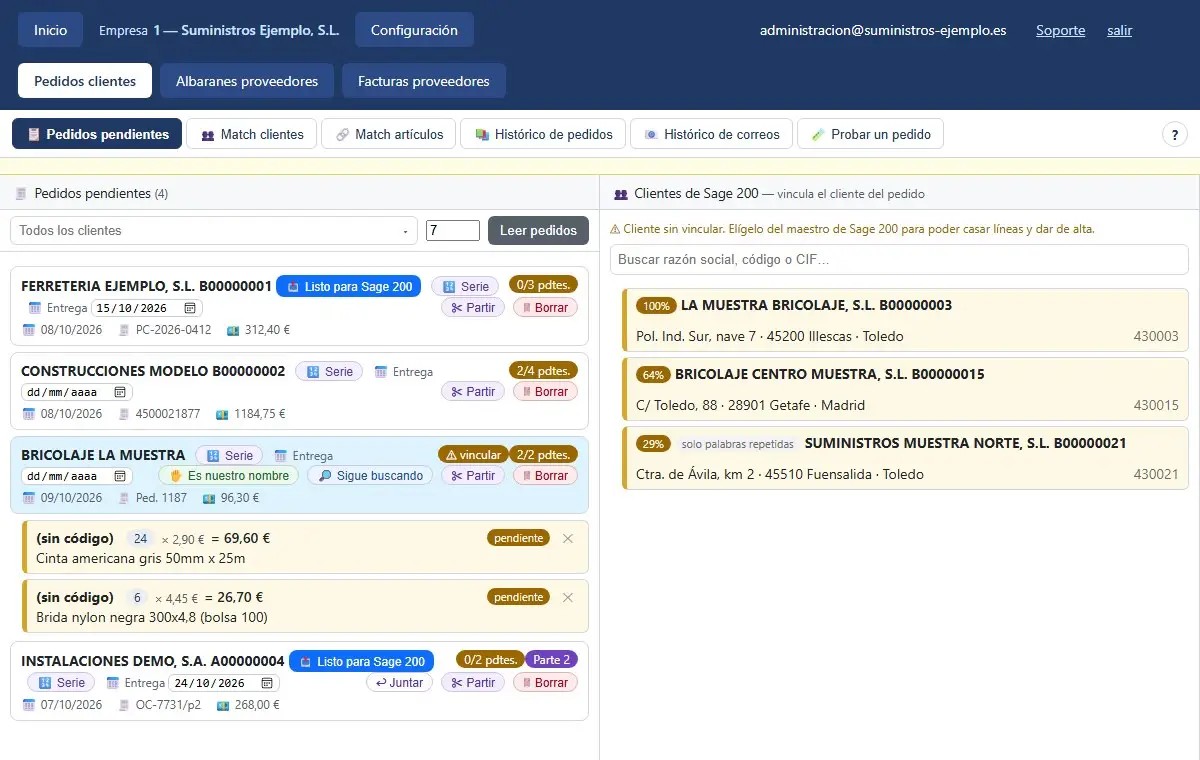Click Es nuestro nombre button

click(x=229, y=476)
